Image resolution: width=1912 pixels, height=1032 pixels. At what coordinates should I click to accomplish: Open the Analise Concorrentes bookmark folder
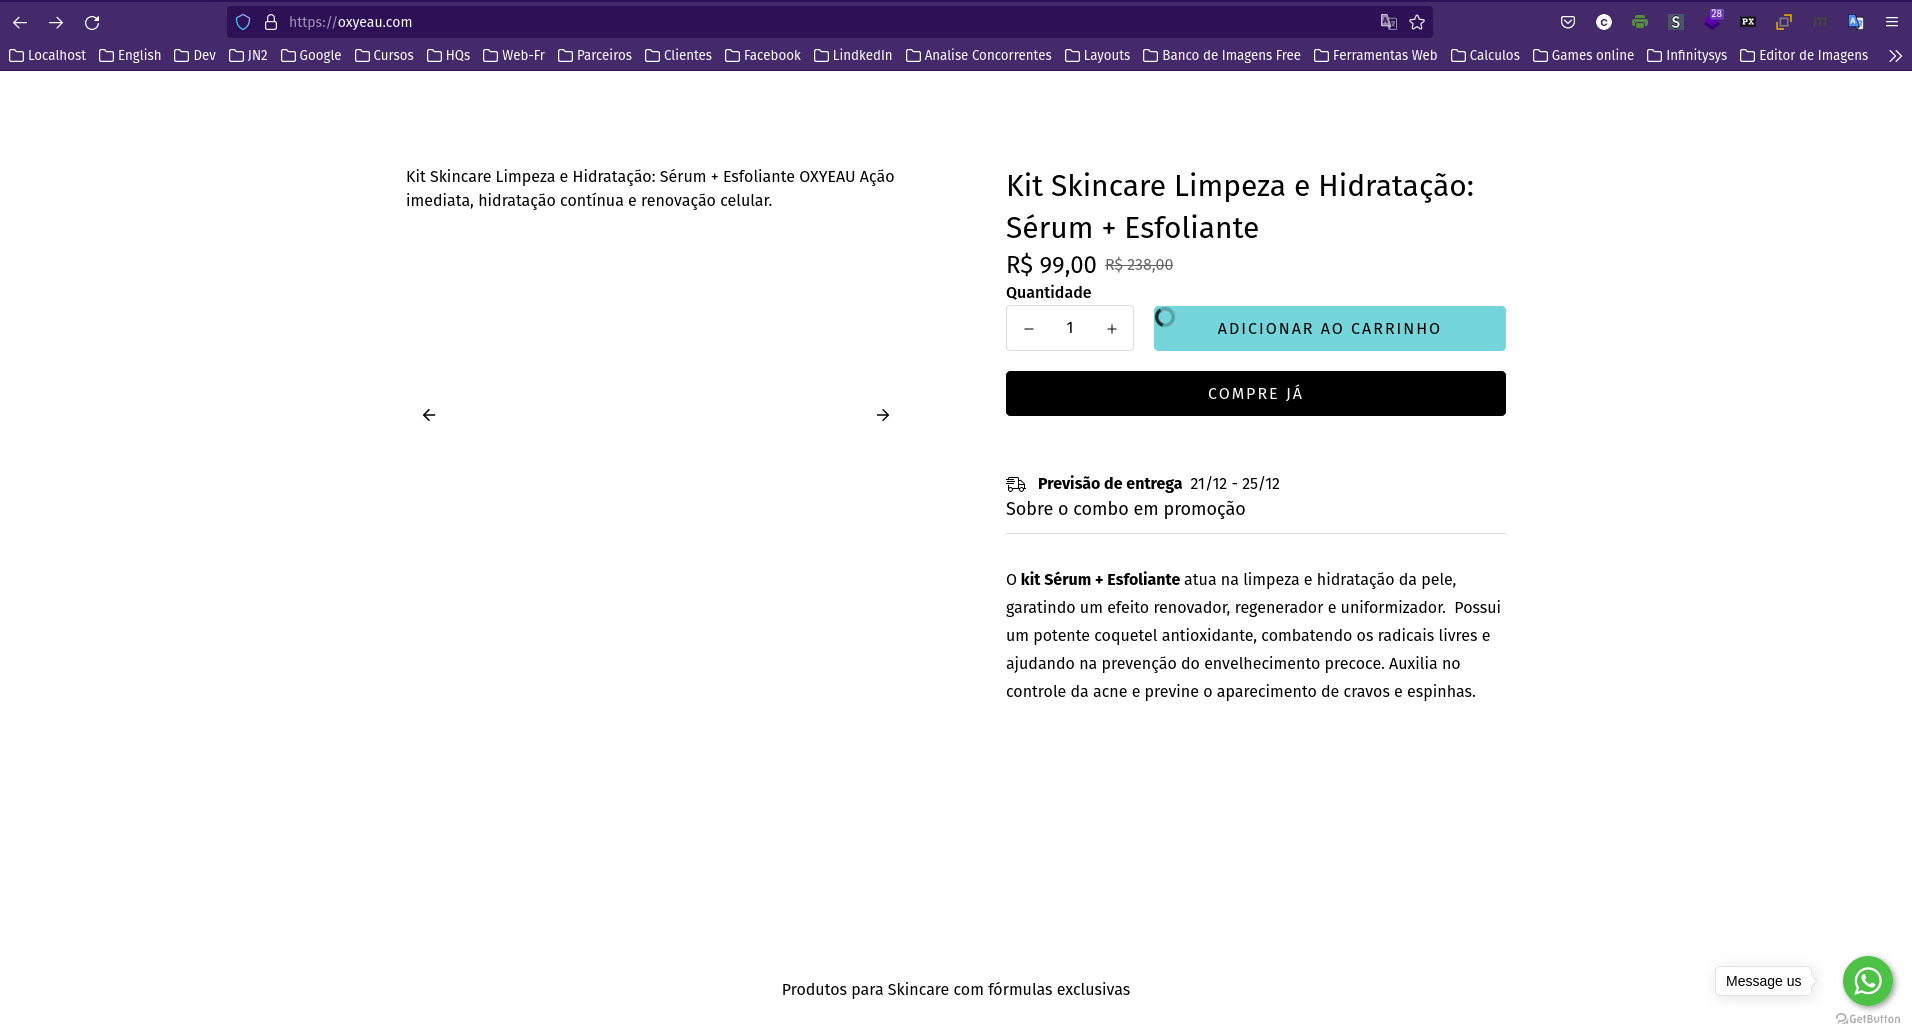click(979, 56)
